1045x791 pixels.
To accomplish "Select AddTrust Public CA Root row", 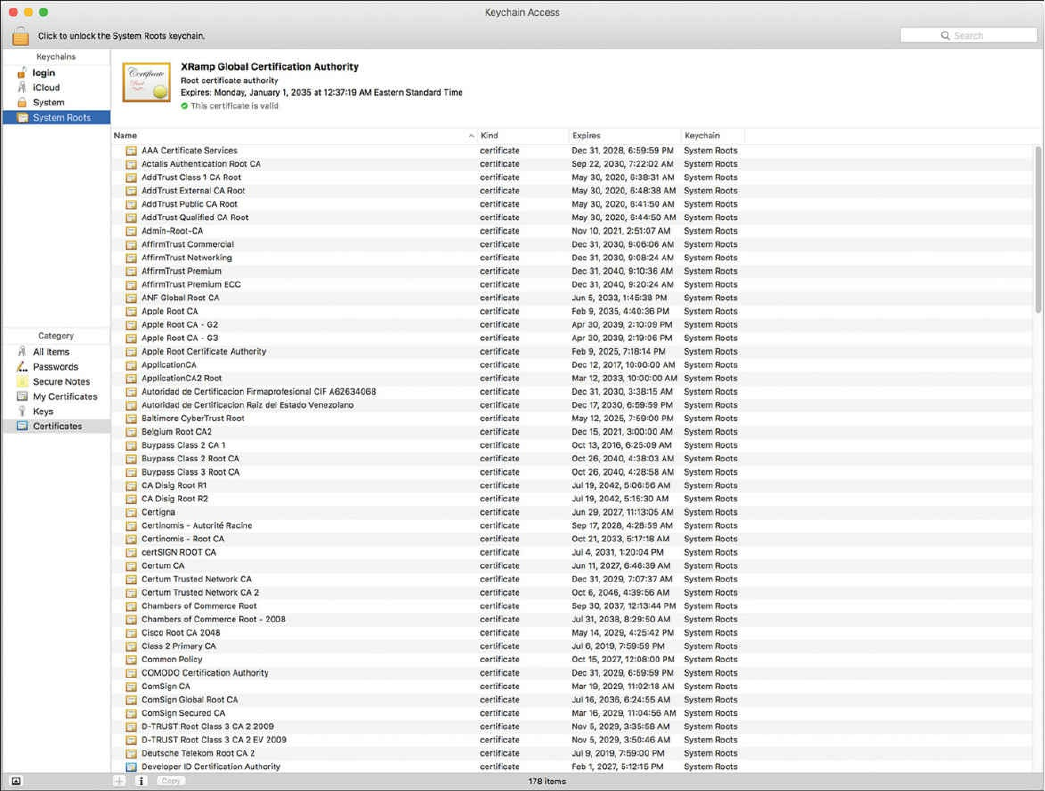I will pos(573,204).
